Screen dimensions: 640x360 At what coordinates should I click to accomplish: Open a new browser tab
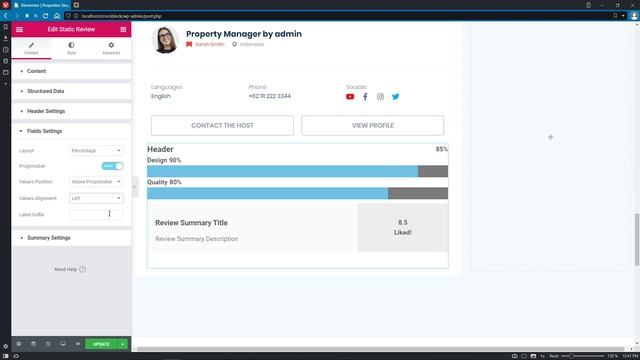(x=76, y=5)
